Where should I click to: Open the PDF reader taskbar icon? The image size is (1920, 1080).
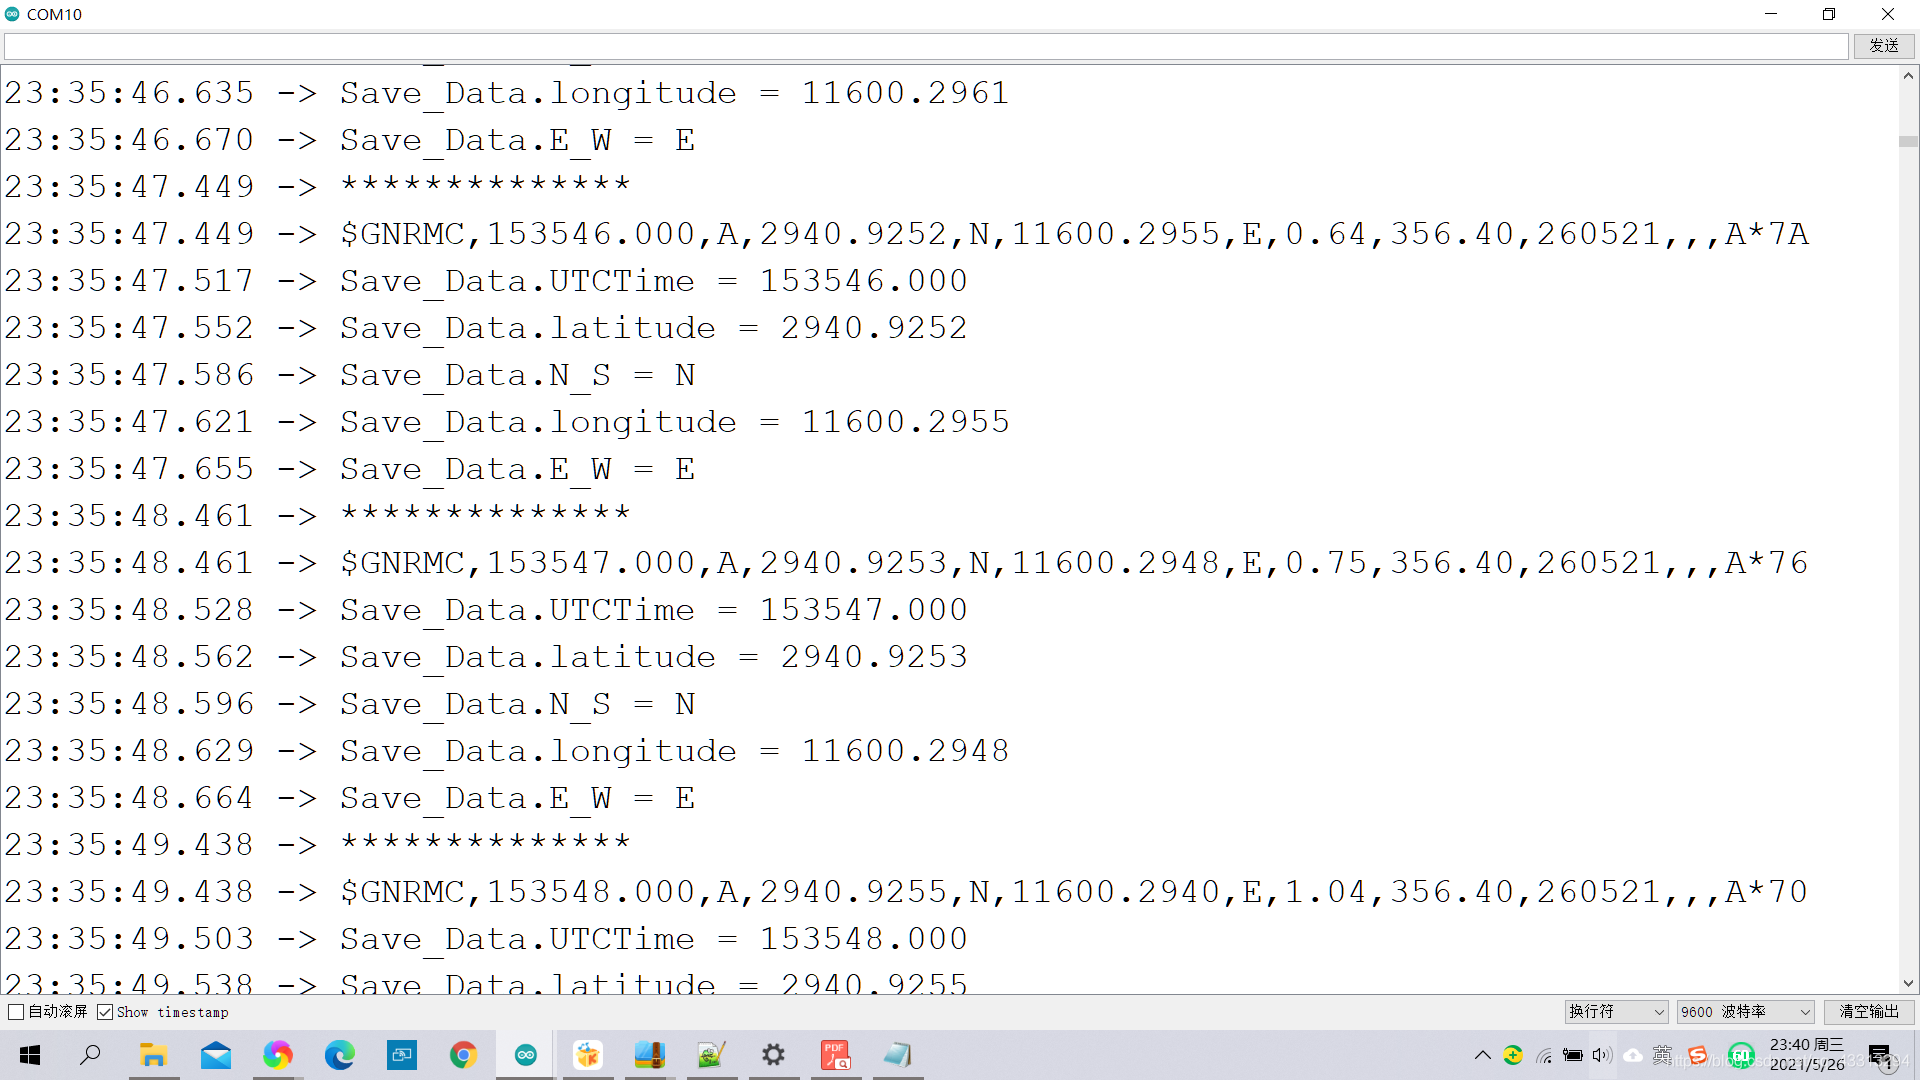tap(836, 1055)
